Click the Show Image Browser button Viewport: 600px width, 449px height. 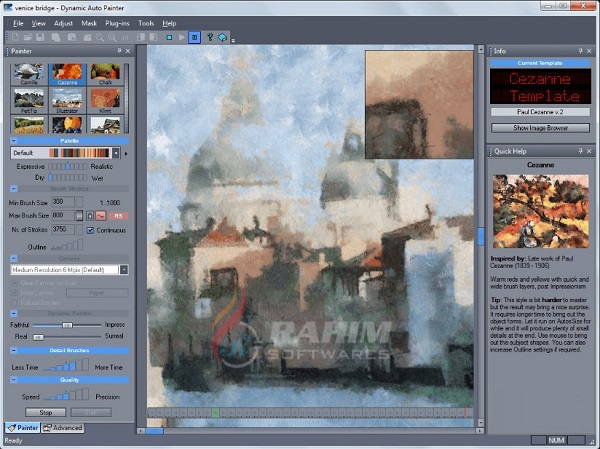tap(540, 128)
